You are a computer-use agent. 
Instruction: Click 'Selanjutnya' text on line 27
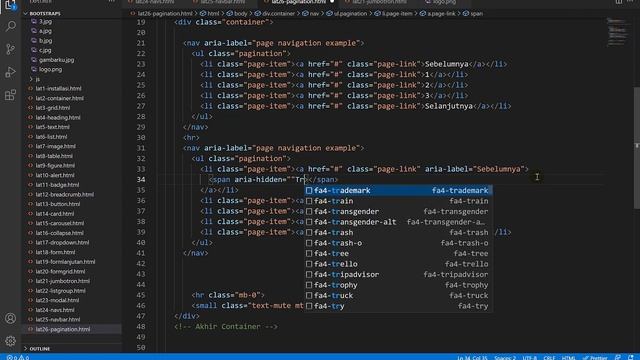(x=449, y=106)
